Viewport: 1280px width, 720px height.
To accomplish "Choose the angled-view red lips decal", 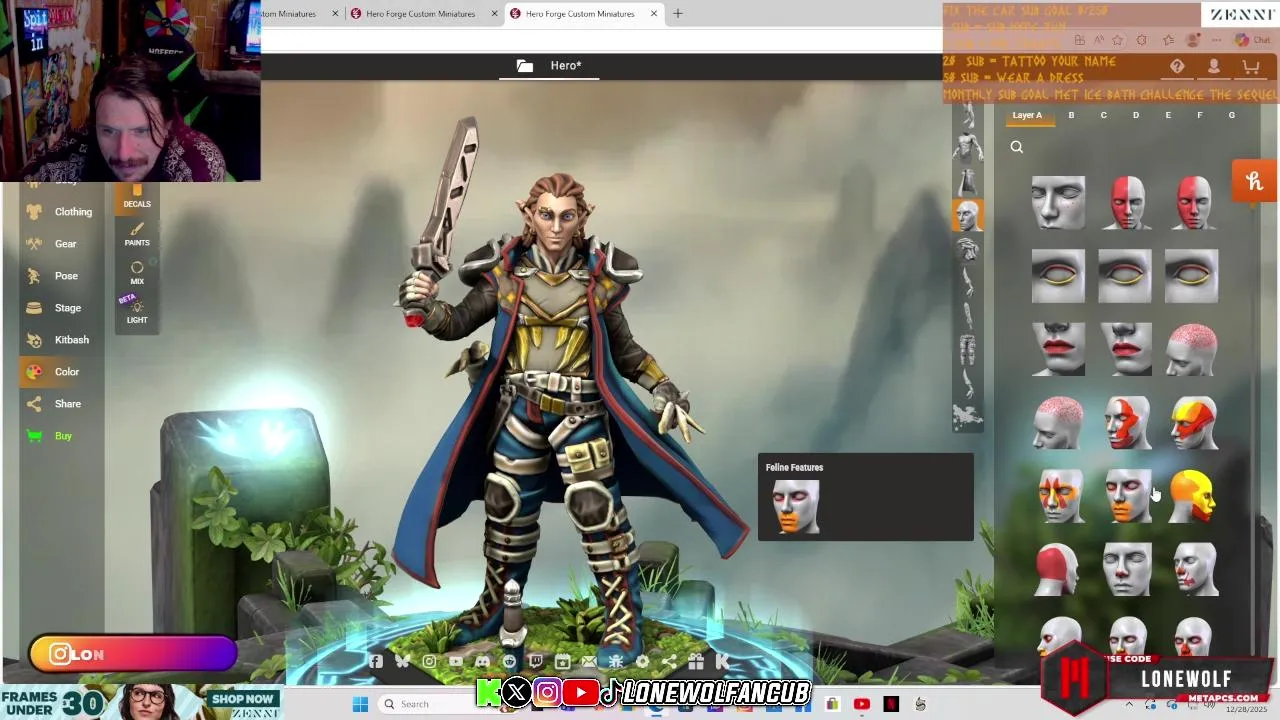I will pyautogui.click(x=1126, y=349).
